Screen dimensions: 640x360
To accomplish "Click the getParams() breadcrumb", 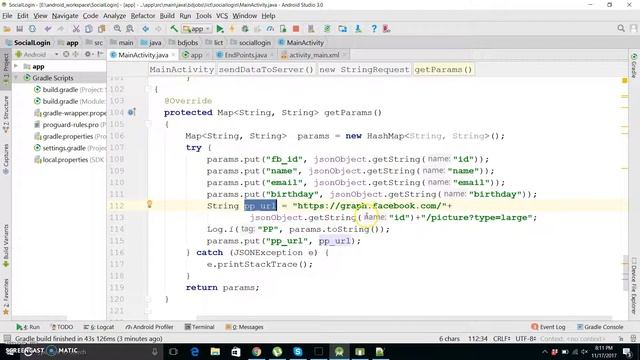I will click(443, 69).
